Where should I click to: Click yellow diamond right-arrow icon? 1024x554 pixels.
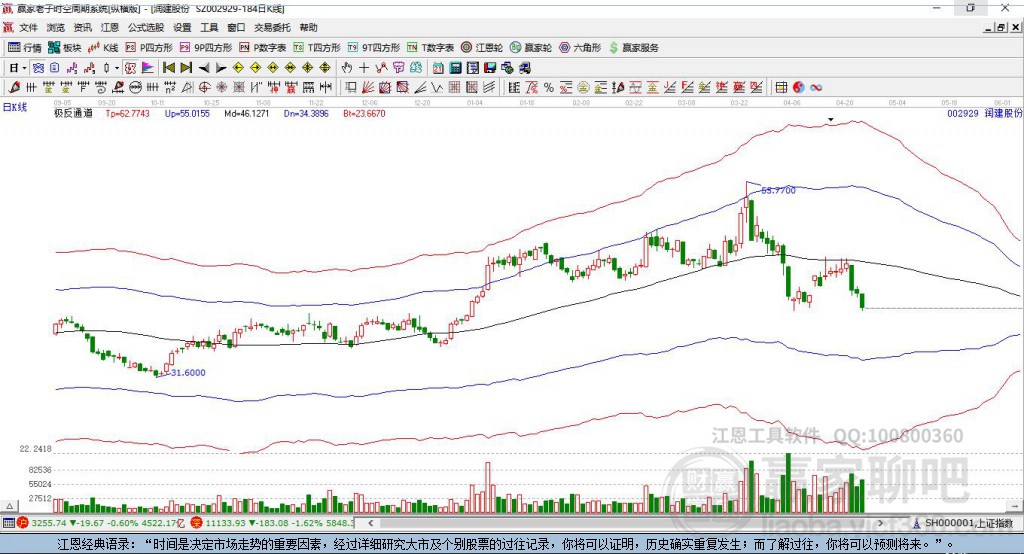coord(256,68)
